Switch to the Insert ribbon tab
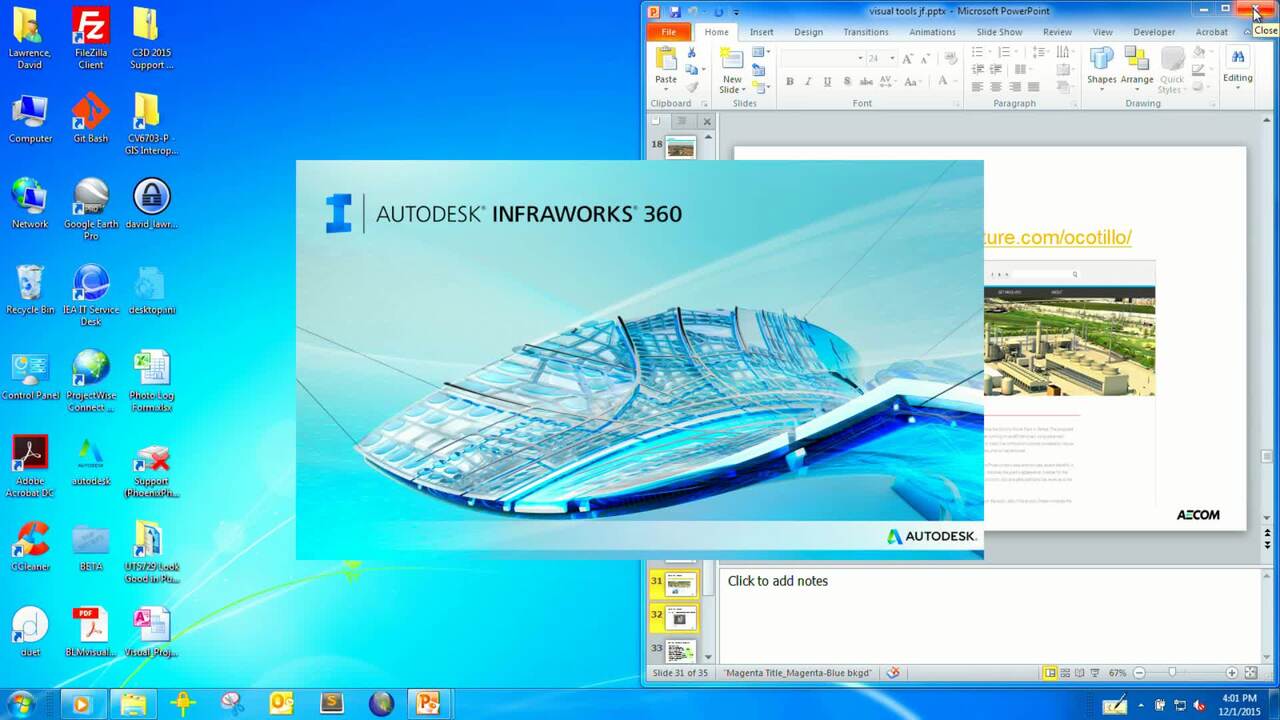The width and height of the screenshot is (1280, 720). pyautogui.click(x=761, y=32)
